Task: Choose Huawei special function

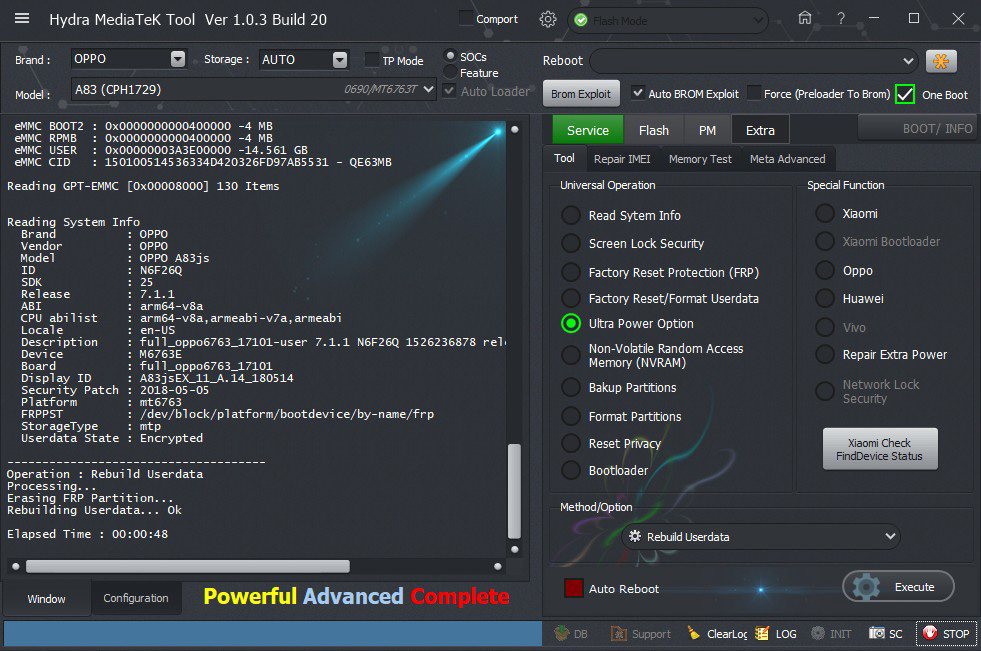Action: [x=825, y=298]
